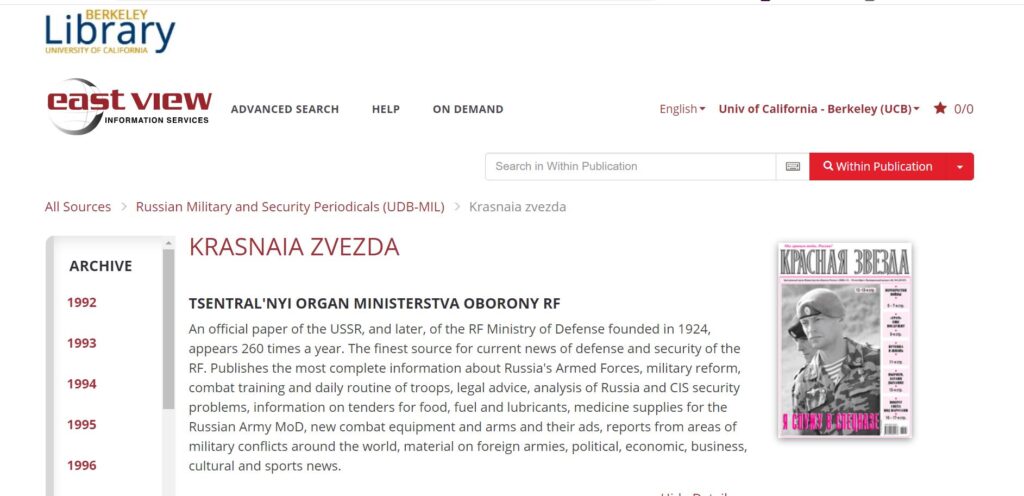Image resolution: width=1024 pixels, height=496 pixels.
Task: Open the Advanced Search menu item
Action: [285, 109]
